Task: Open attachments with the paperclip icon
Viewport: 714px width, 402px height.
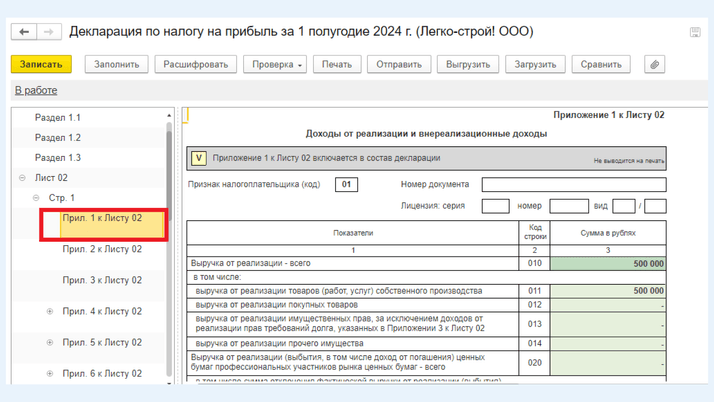Action: coord(654,64)
